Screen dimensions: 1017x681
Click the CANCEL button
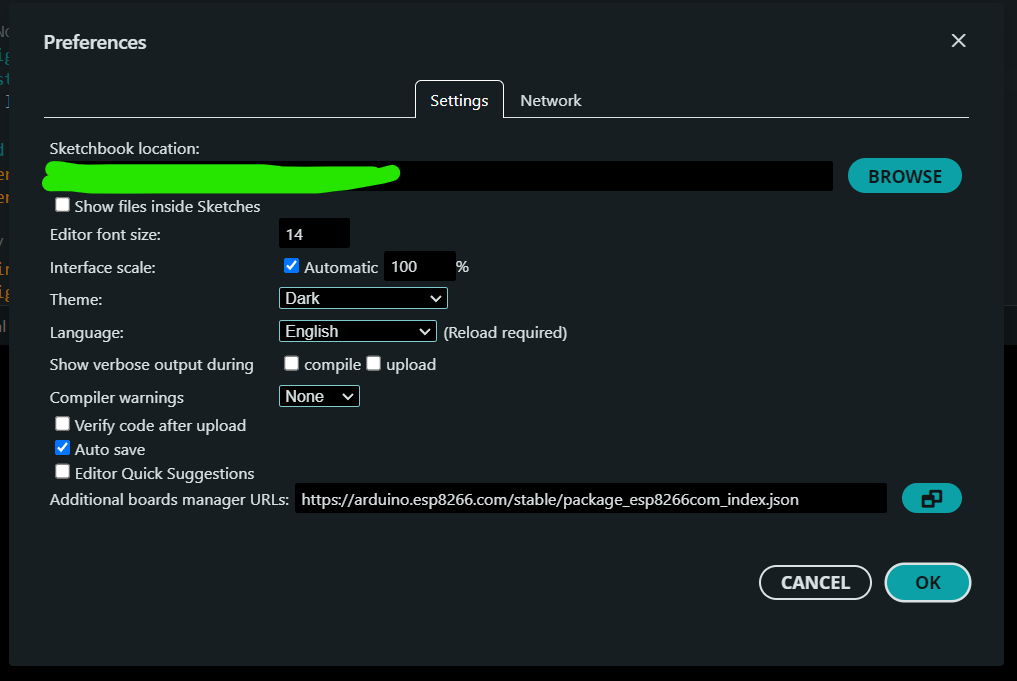click(x=815, y=582)
